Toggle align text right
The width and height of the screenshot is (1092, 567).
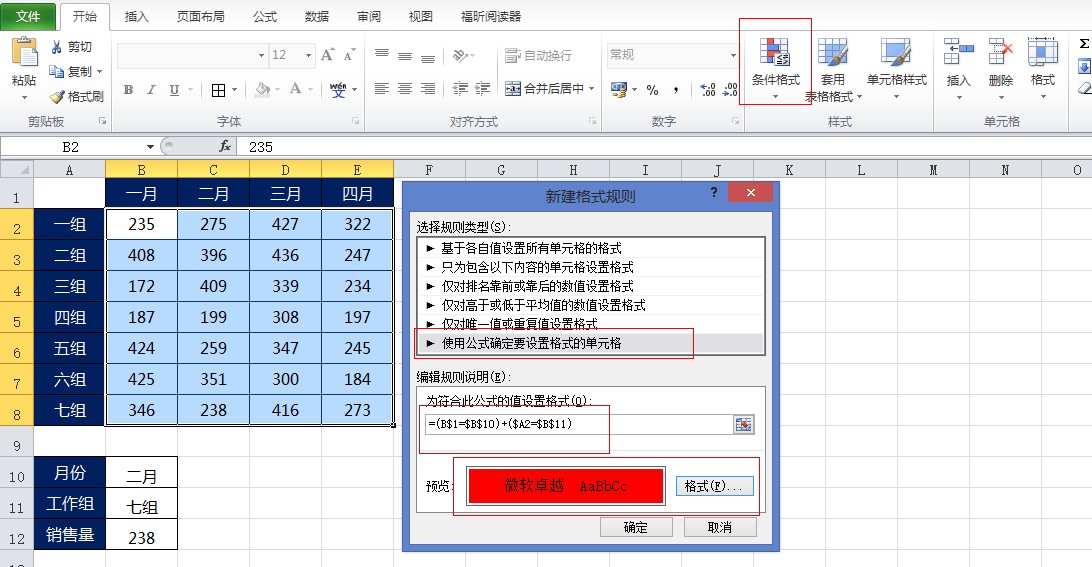pyautogui.click(x=428, y=88)
